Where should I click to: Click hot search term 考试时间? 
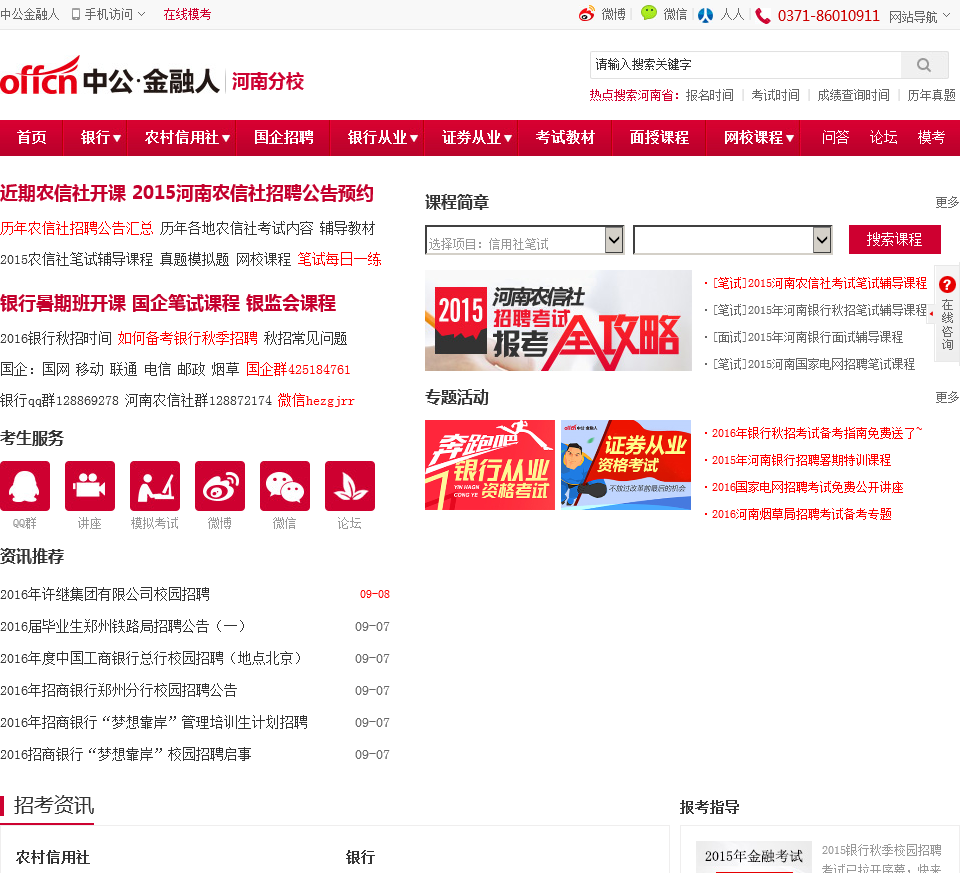[776, 96]
